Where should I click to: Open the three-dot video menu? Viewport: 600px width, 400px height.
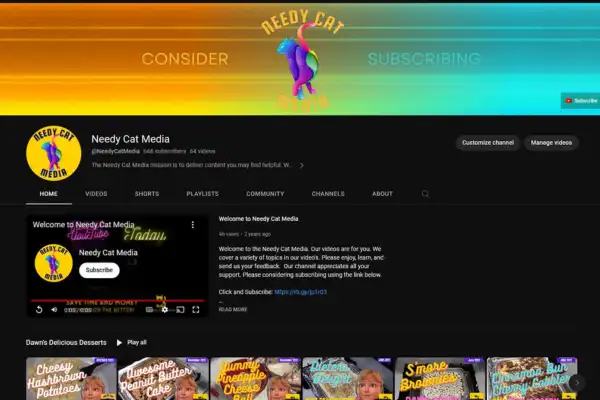[192, 225]
